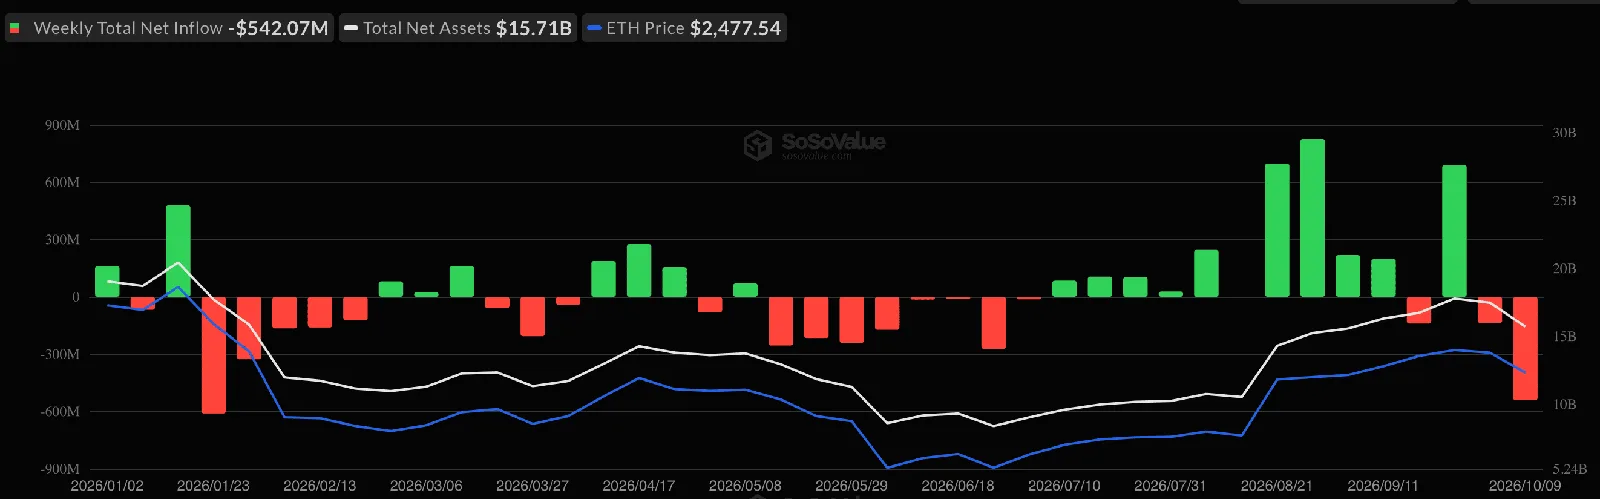The height and width of the screenshot is (499, 1600).
Task: Click the 2026/03/27 date label
Action: pos(532,486)
